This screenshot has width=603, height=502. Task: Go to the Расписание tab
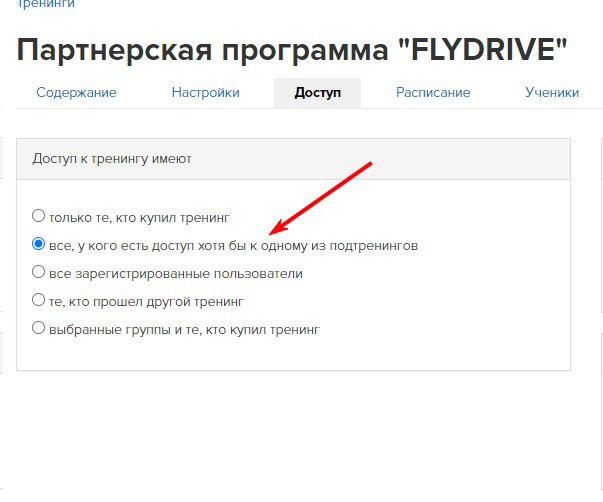click(433, 93)
